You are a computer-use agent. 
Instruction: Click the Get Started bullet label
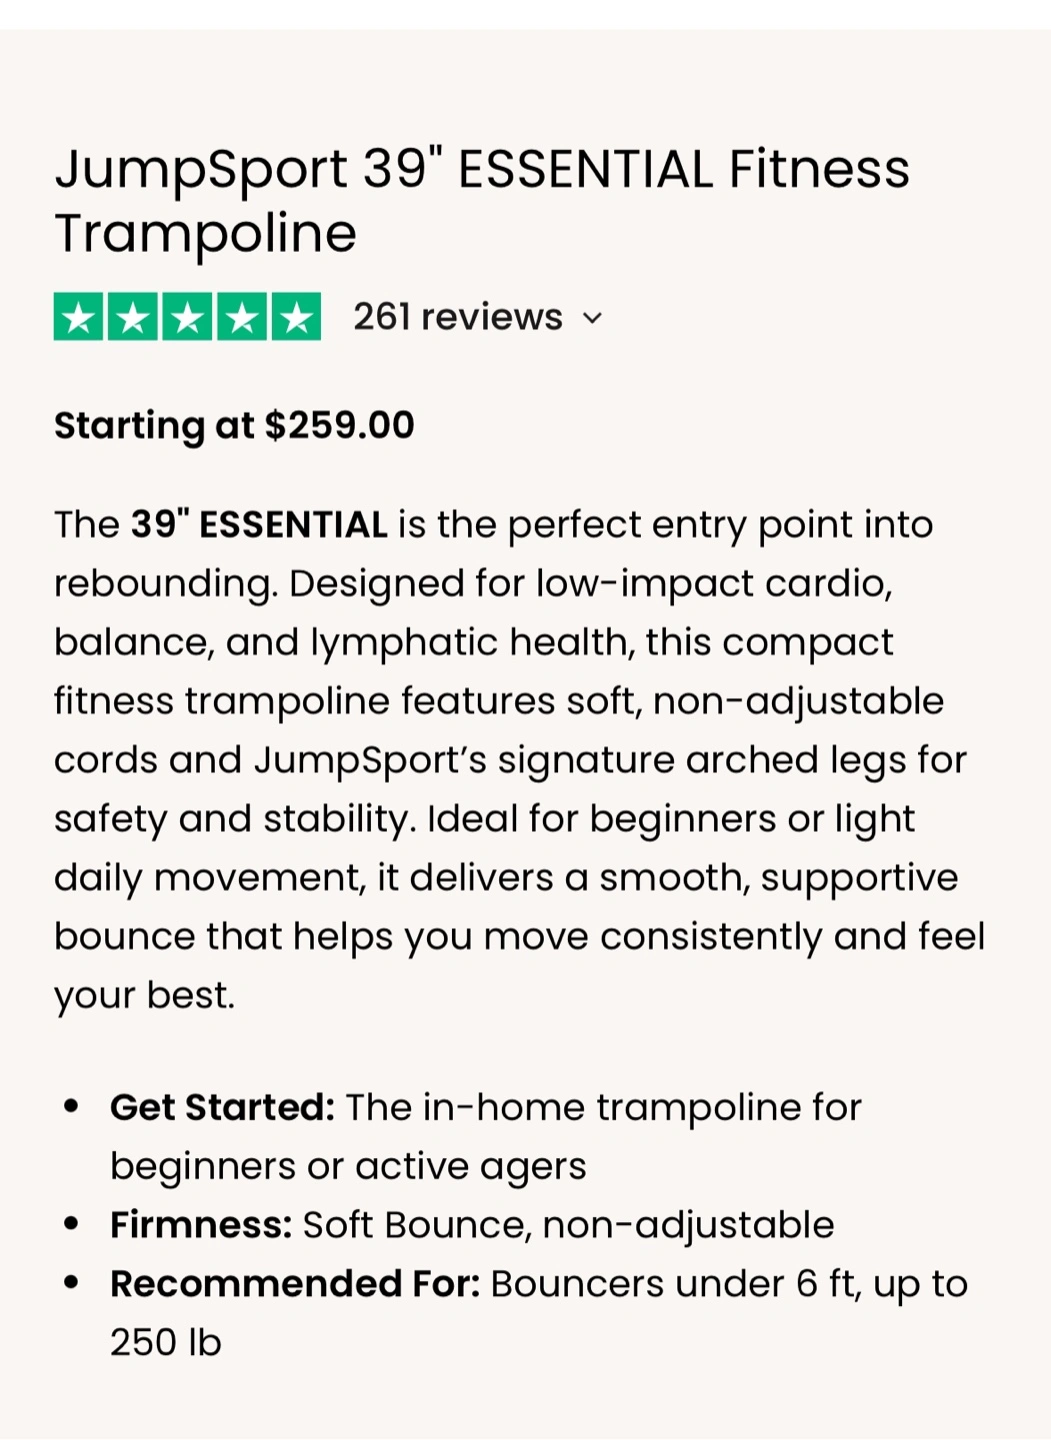click(x=222, y=1107)
